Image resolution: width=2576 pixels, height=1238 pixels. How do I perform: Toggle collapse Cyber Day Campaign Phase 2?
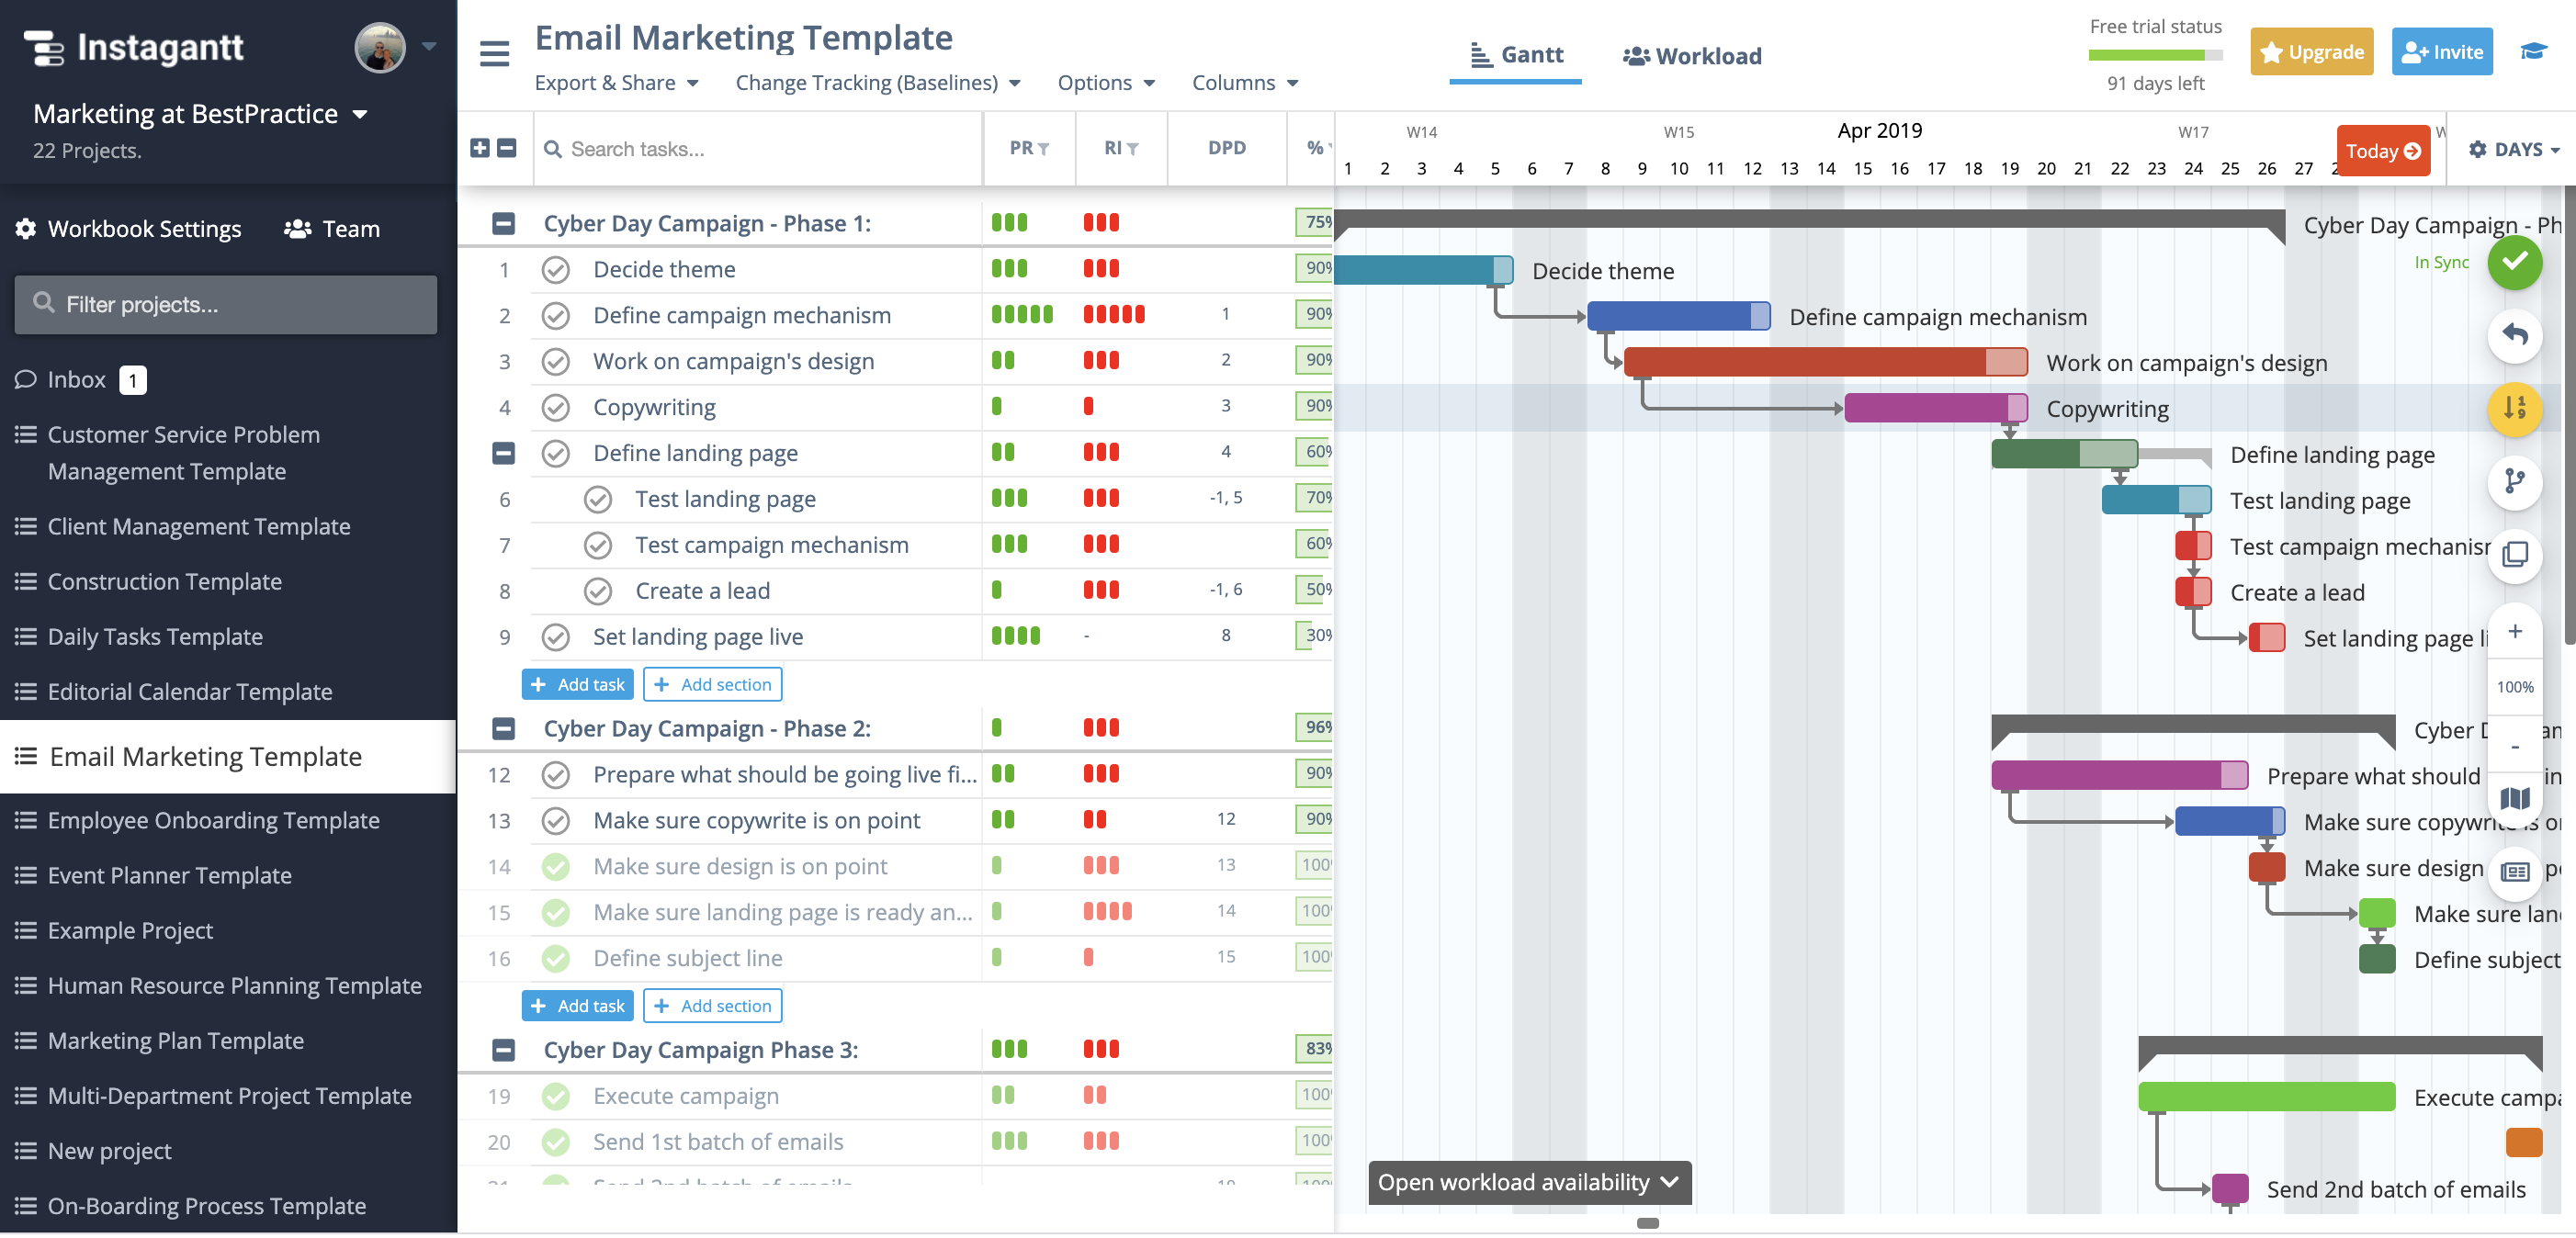[x=503, y=729]
